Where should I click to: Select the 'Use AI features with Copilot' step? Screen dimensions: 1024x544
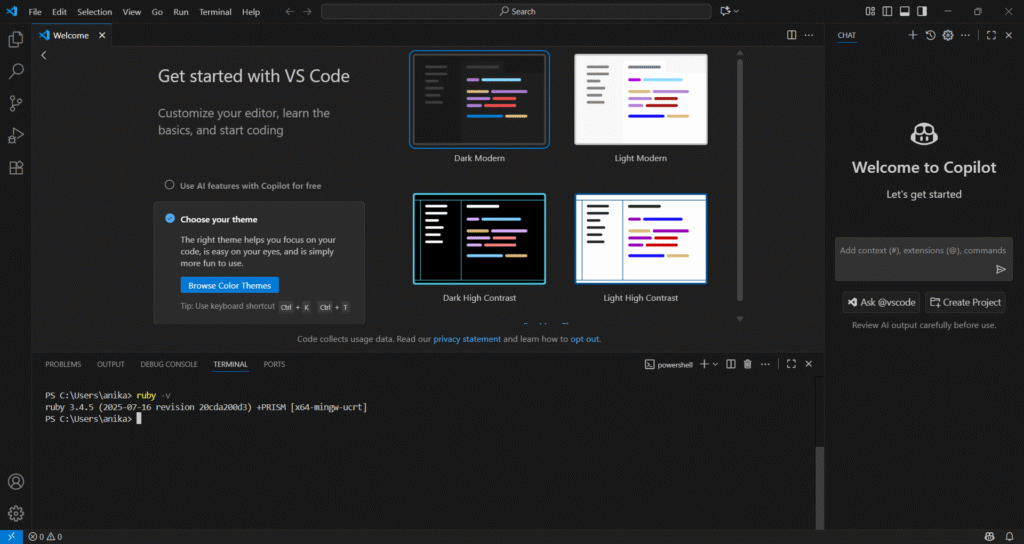tap(250, 186)
